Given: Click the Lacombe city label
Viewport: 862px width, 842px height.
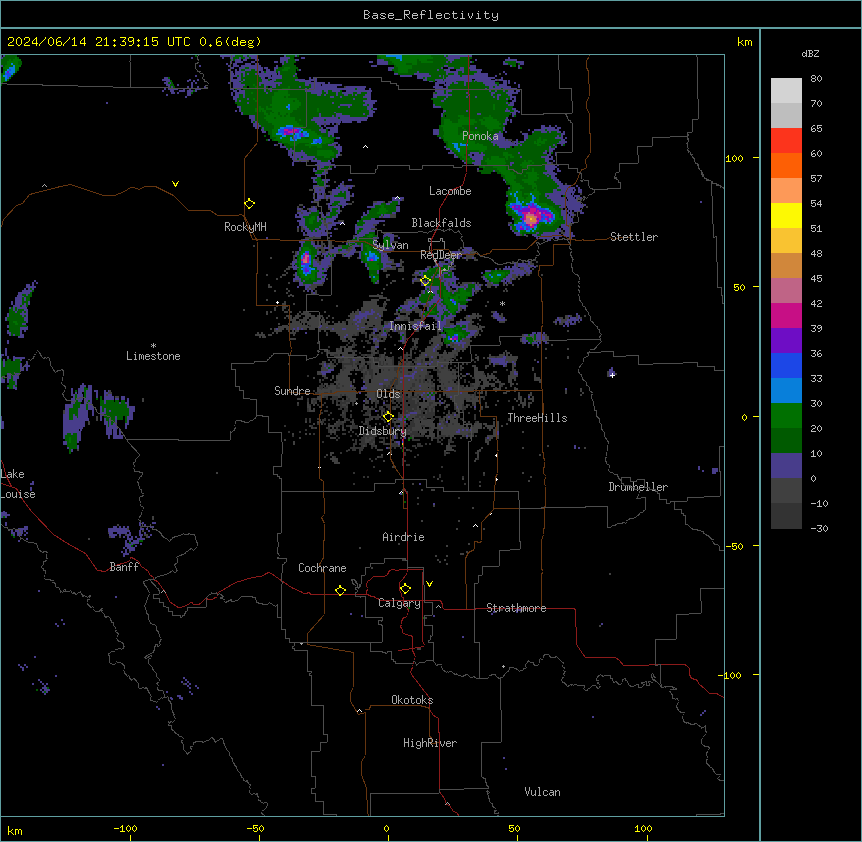Looking at the screenshot, I should point(450,191).
